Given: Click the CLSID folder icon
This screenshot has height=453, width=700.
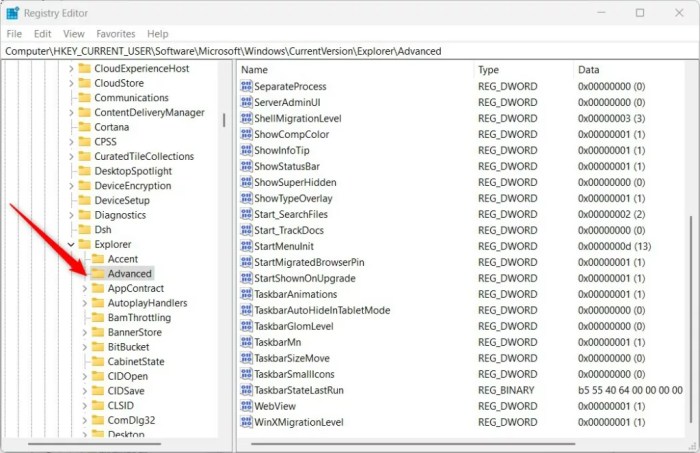Looking at the screenshot, I should pyautogui.click(x=98, y=405).
